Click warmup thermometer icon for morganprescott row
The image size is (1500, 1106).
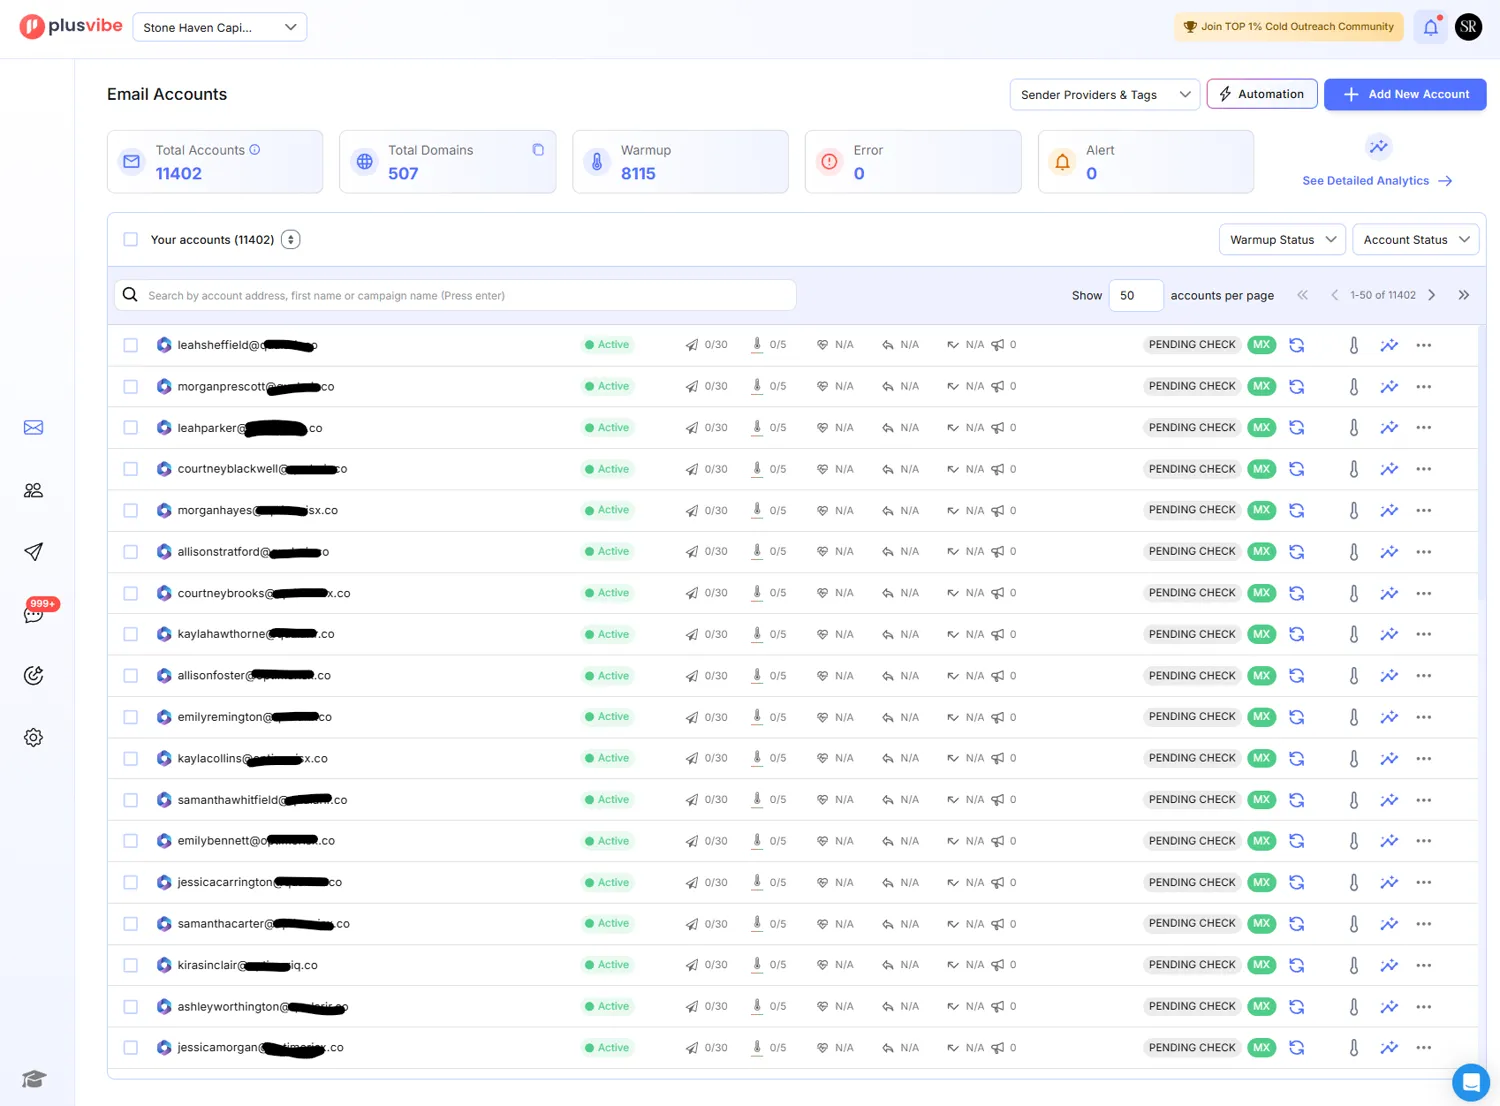click(1354, 387)
